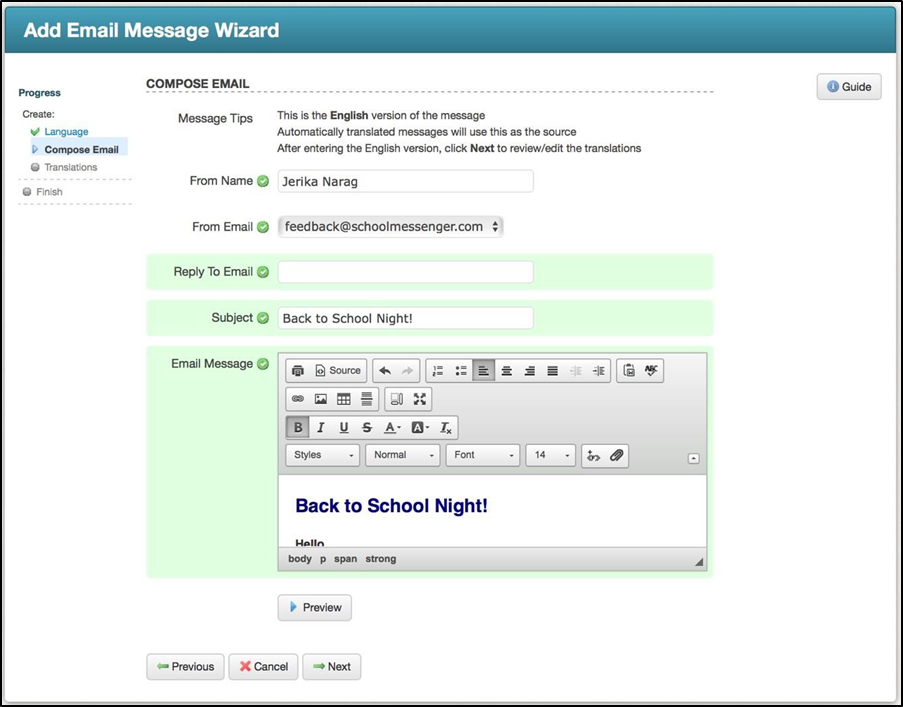This screenshot has width=903, height=707.
Task: Open the From Email address dropdown
Action: pyautogui.click(x=390, y=227)
